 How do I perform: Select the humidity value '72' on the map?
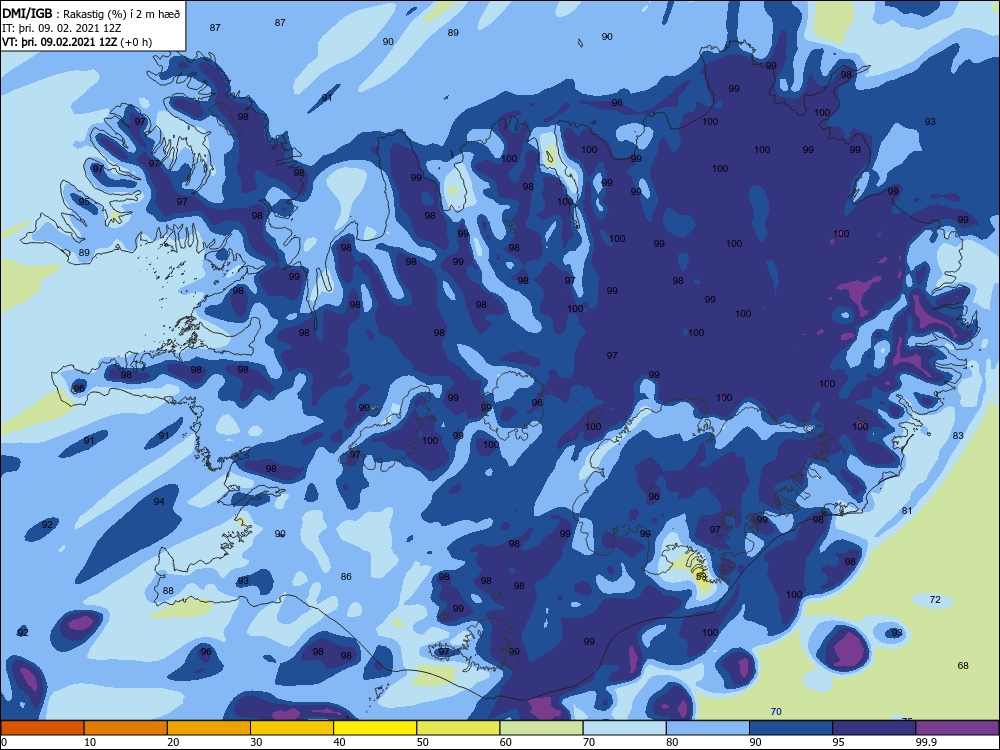tap(935, 599)
